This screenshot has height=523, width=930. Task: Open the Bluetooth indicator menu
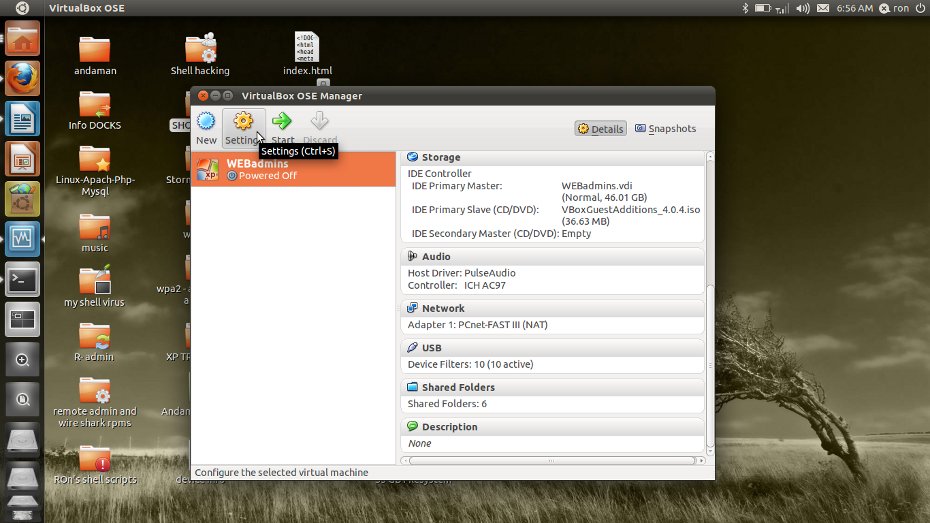(x=745, y=8)
